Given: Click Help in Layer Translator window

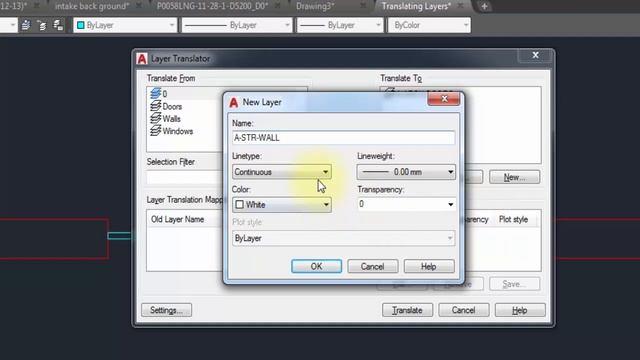Looking at the screenshot, I should pos(520,310).
